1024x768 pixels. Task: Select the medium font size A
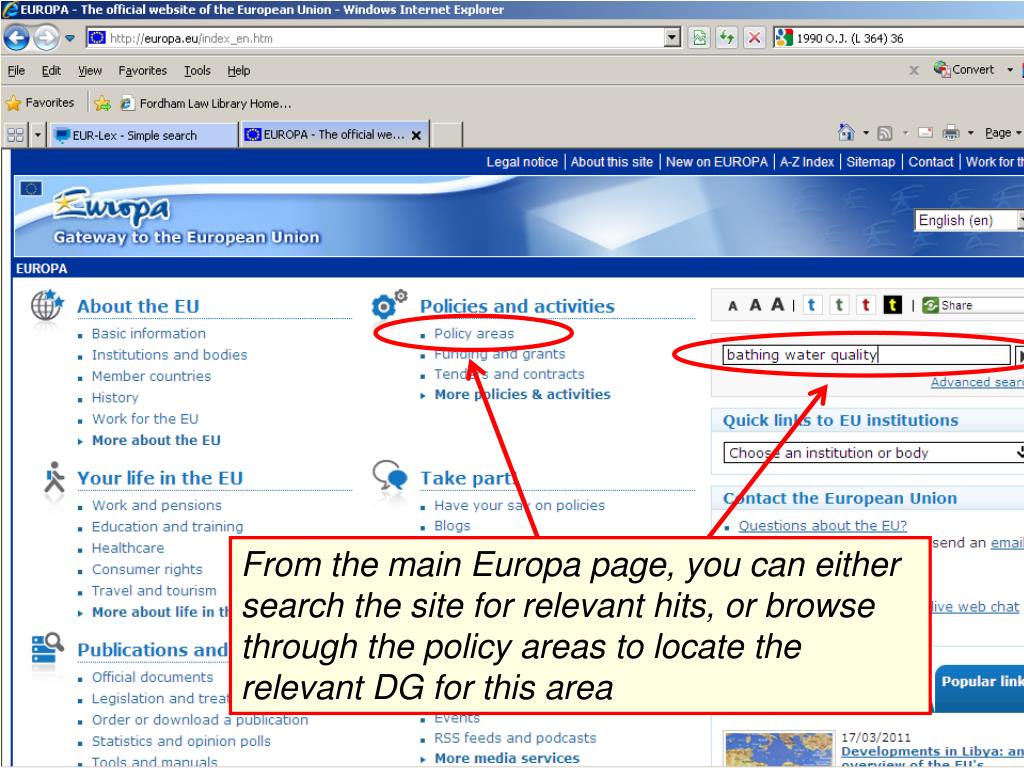tap(755, 305)
